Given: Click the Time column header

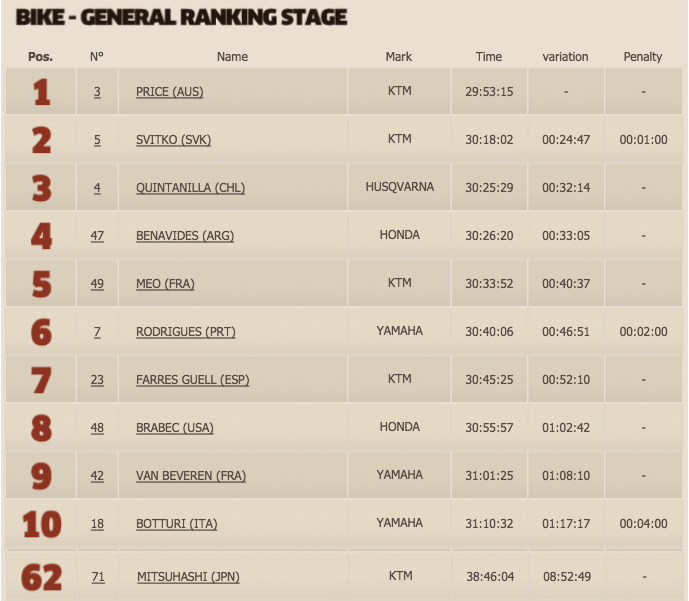Looking at the screenshot, I should click(489, 57).
